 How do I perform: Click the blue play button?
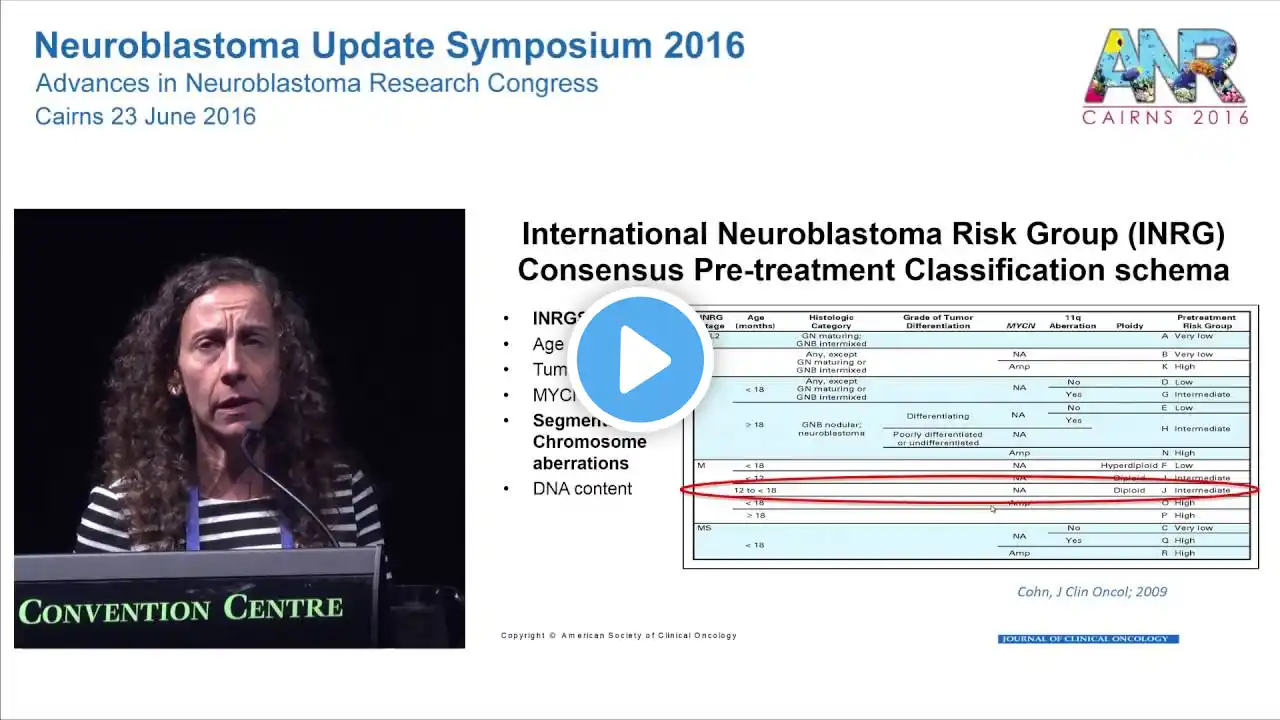click(640, 358)
